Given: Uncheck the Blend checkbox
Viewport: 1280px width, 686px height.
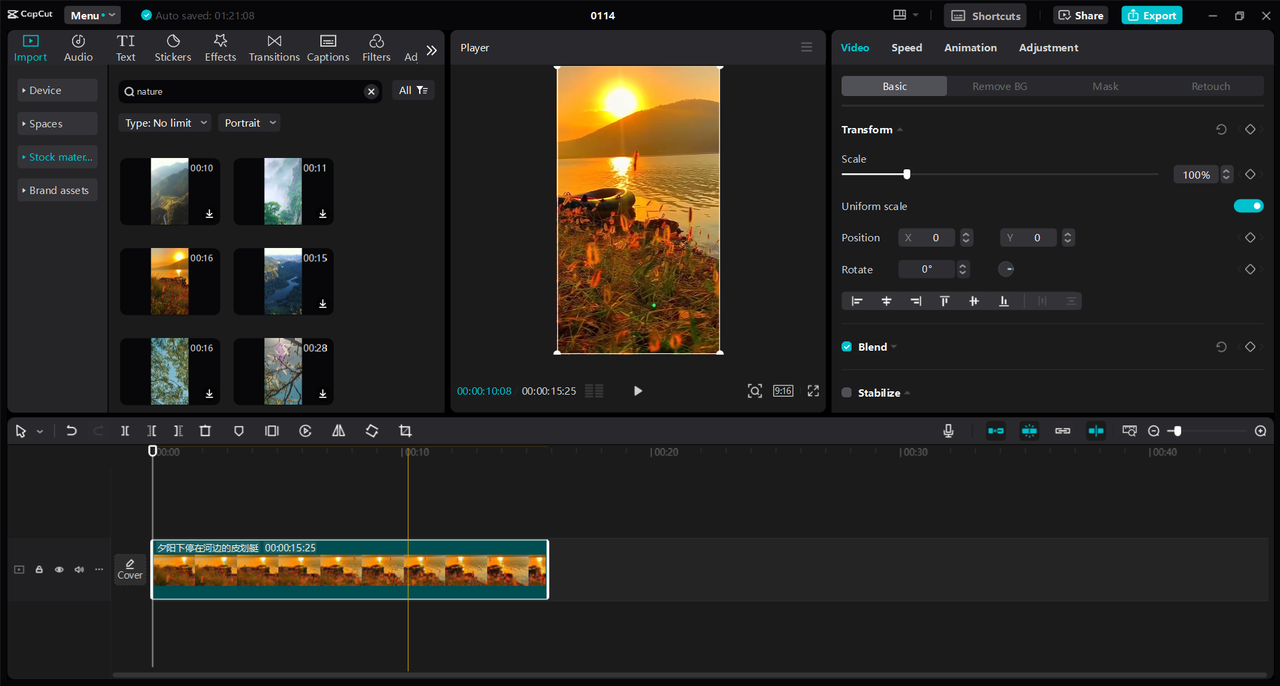Looking at the screenshot, I should pyautogui.click(x=847, y=347).
